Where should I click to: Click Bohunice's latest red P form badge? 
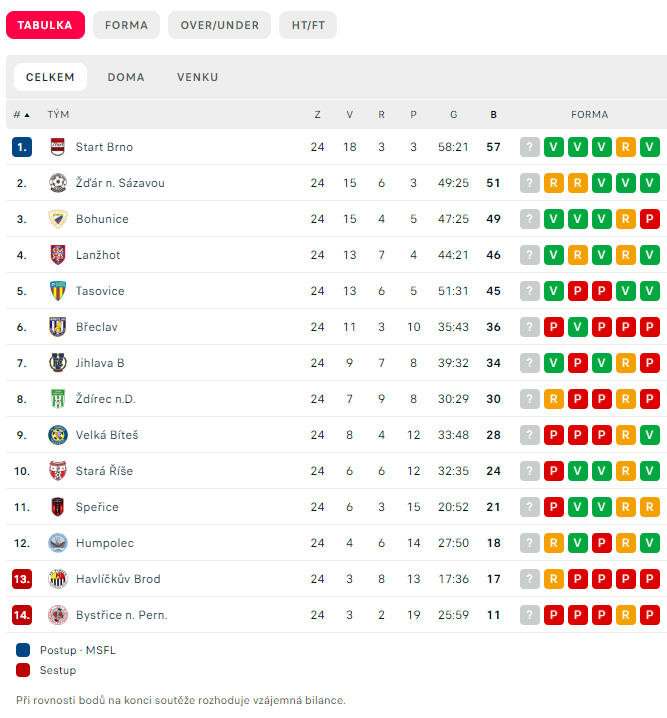[x=650, y=219]
